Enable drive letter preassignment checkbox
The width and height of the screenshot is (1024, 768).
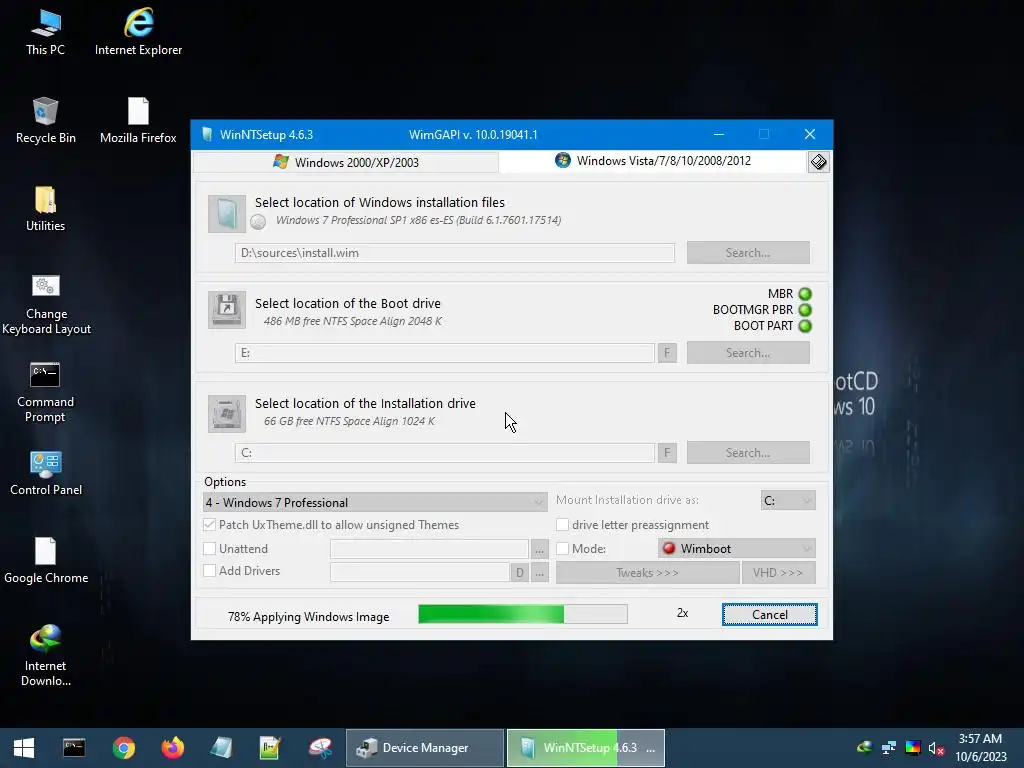(x=562, y=524)
